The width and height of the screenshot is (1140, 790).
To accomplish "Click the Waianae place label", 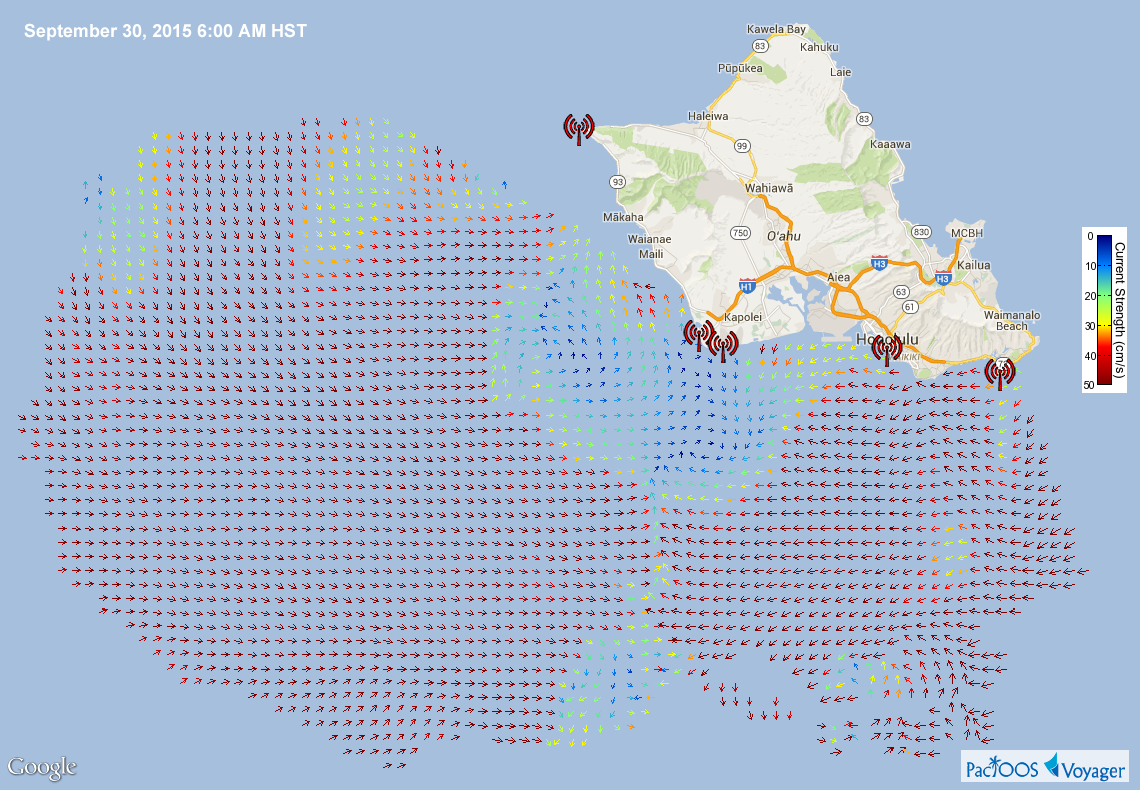I will coord(649,238).
